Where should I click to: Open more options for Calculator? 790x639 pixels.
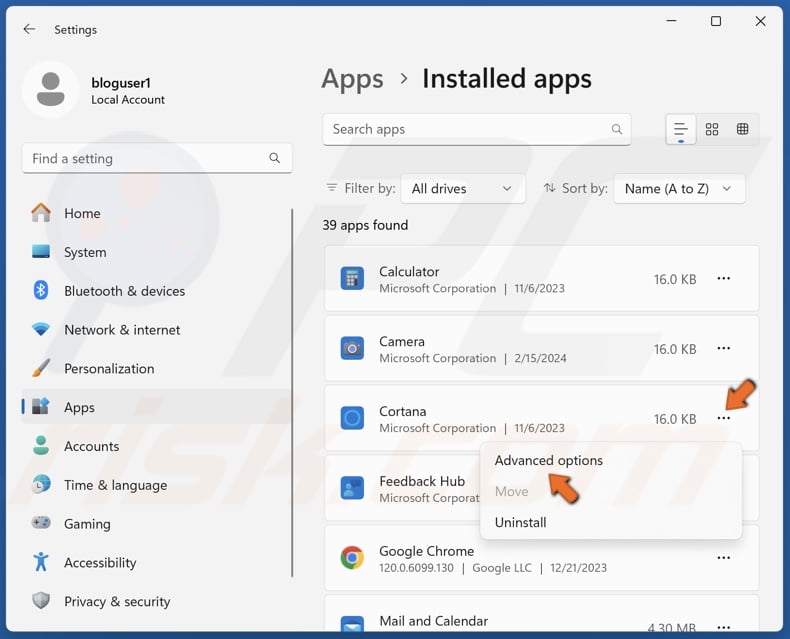click(724, 279)
